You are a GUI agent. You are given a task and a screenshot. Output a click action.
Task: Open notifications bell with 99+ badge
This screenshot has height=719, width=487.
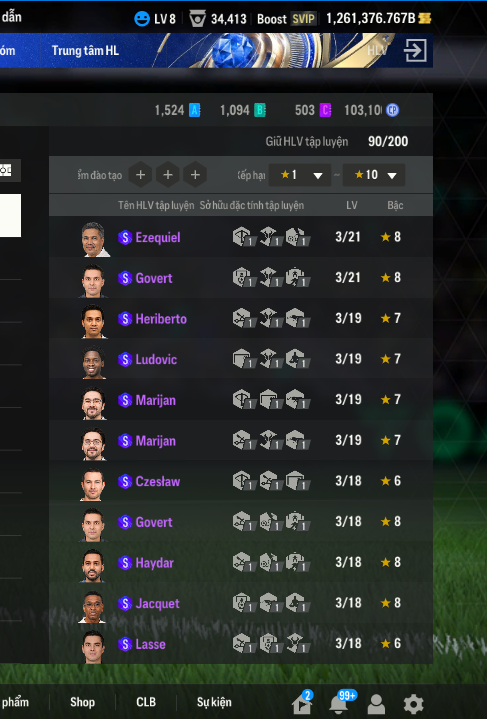(339, 703)
